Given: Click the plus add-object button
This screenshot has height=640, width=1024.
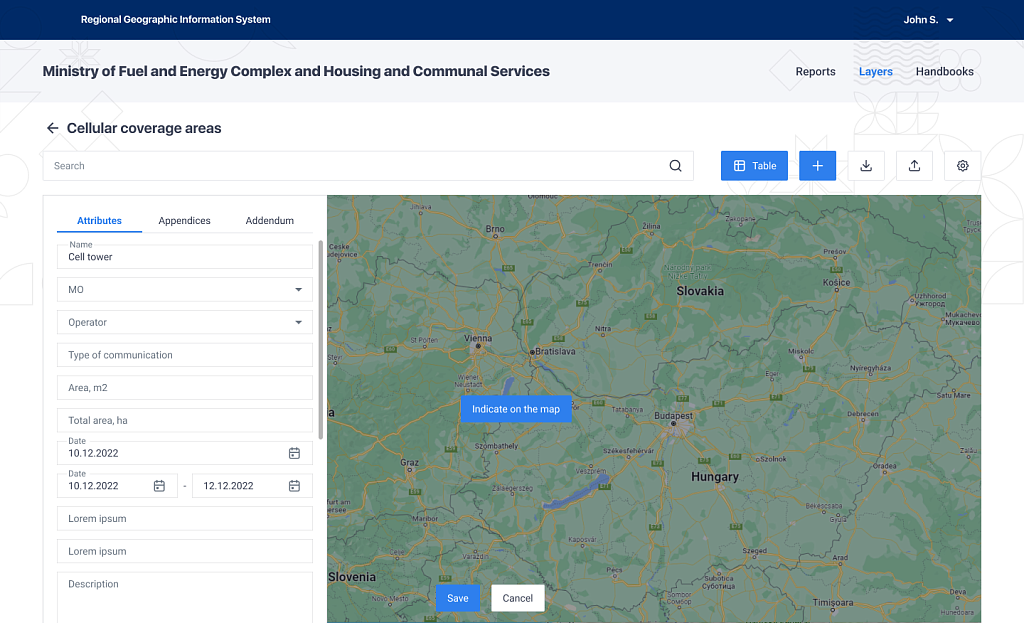Looking at the screenshot, I should 817,166.
